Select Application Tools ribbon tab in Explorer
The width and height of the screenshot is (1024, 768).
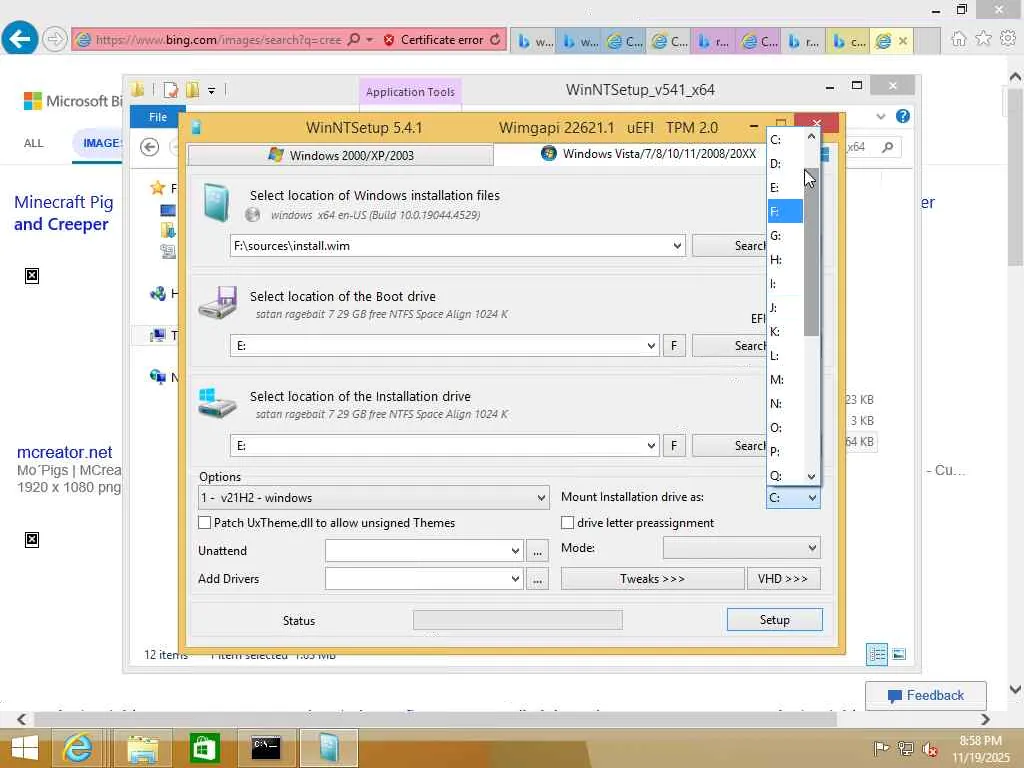410,92
